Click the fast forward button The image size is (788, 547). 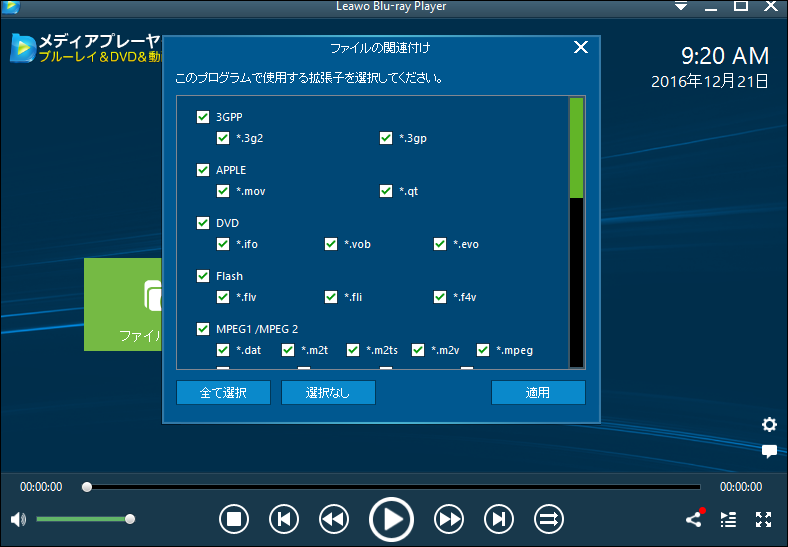(449, 519)
